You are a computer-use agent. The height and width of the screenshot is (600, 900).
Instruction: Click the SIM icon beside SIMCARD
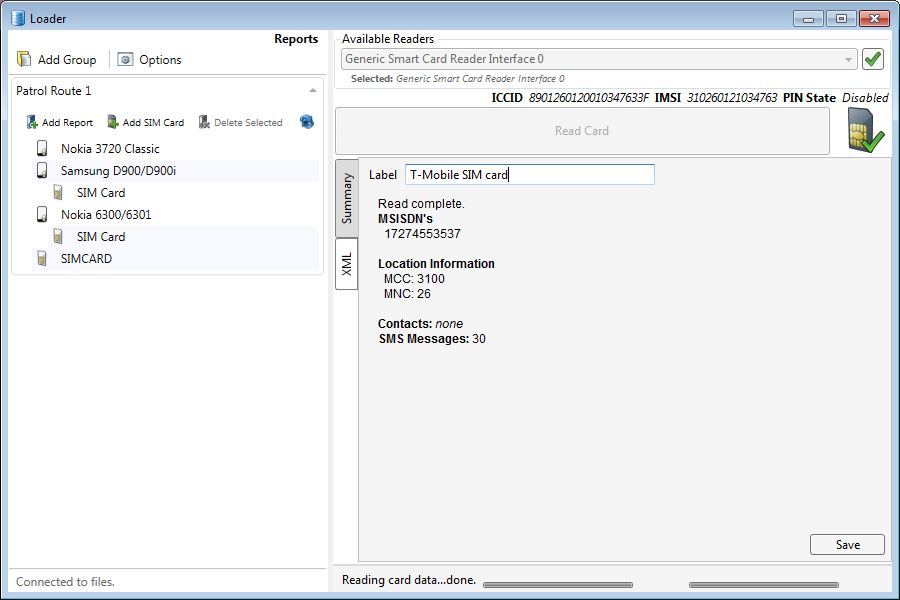[42, 258]
